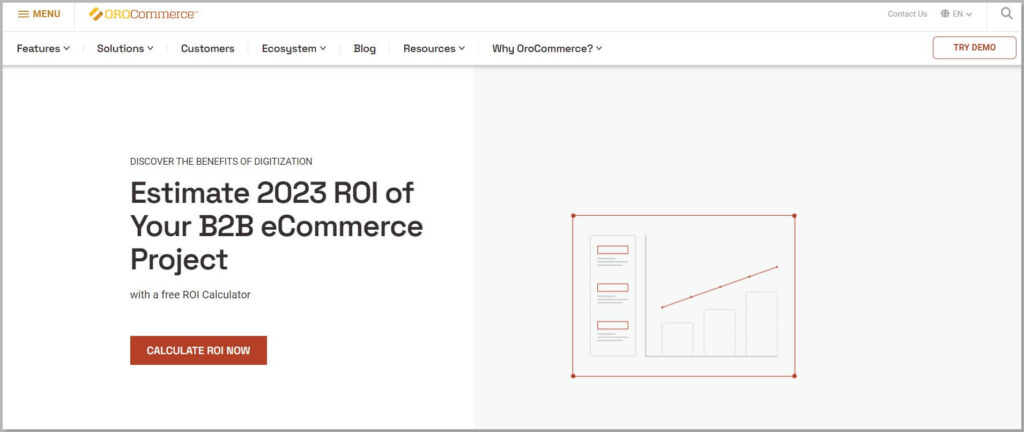Click the Estimate 2023 ROI headline
Screen dimensions: 1024x432
[x=277, y=226]
